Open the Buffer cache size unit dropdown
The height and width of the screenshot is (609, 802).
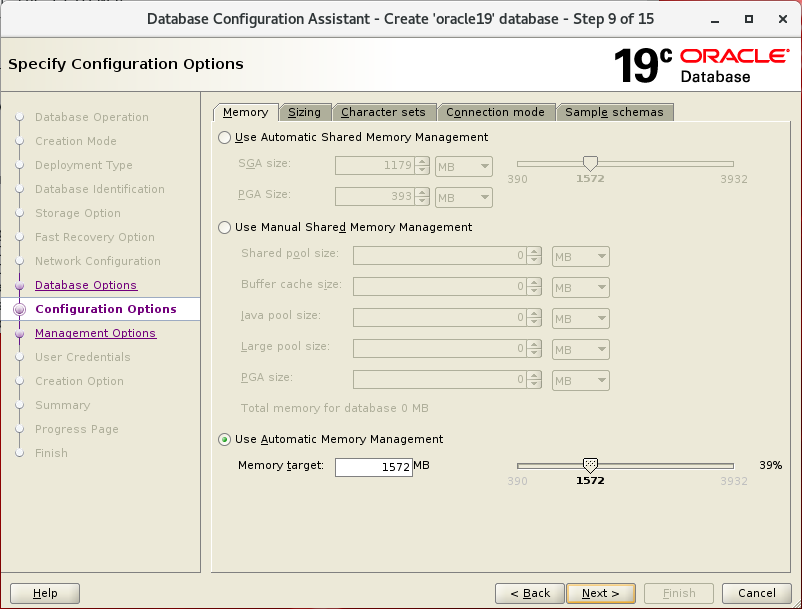581,287
